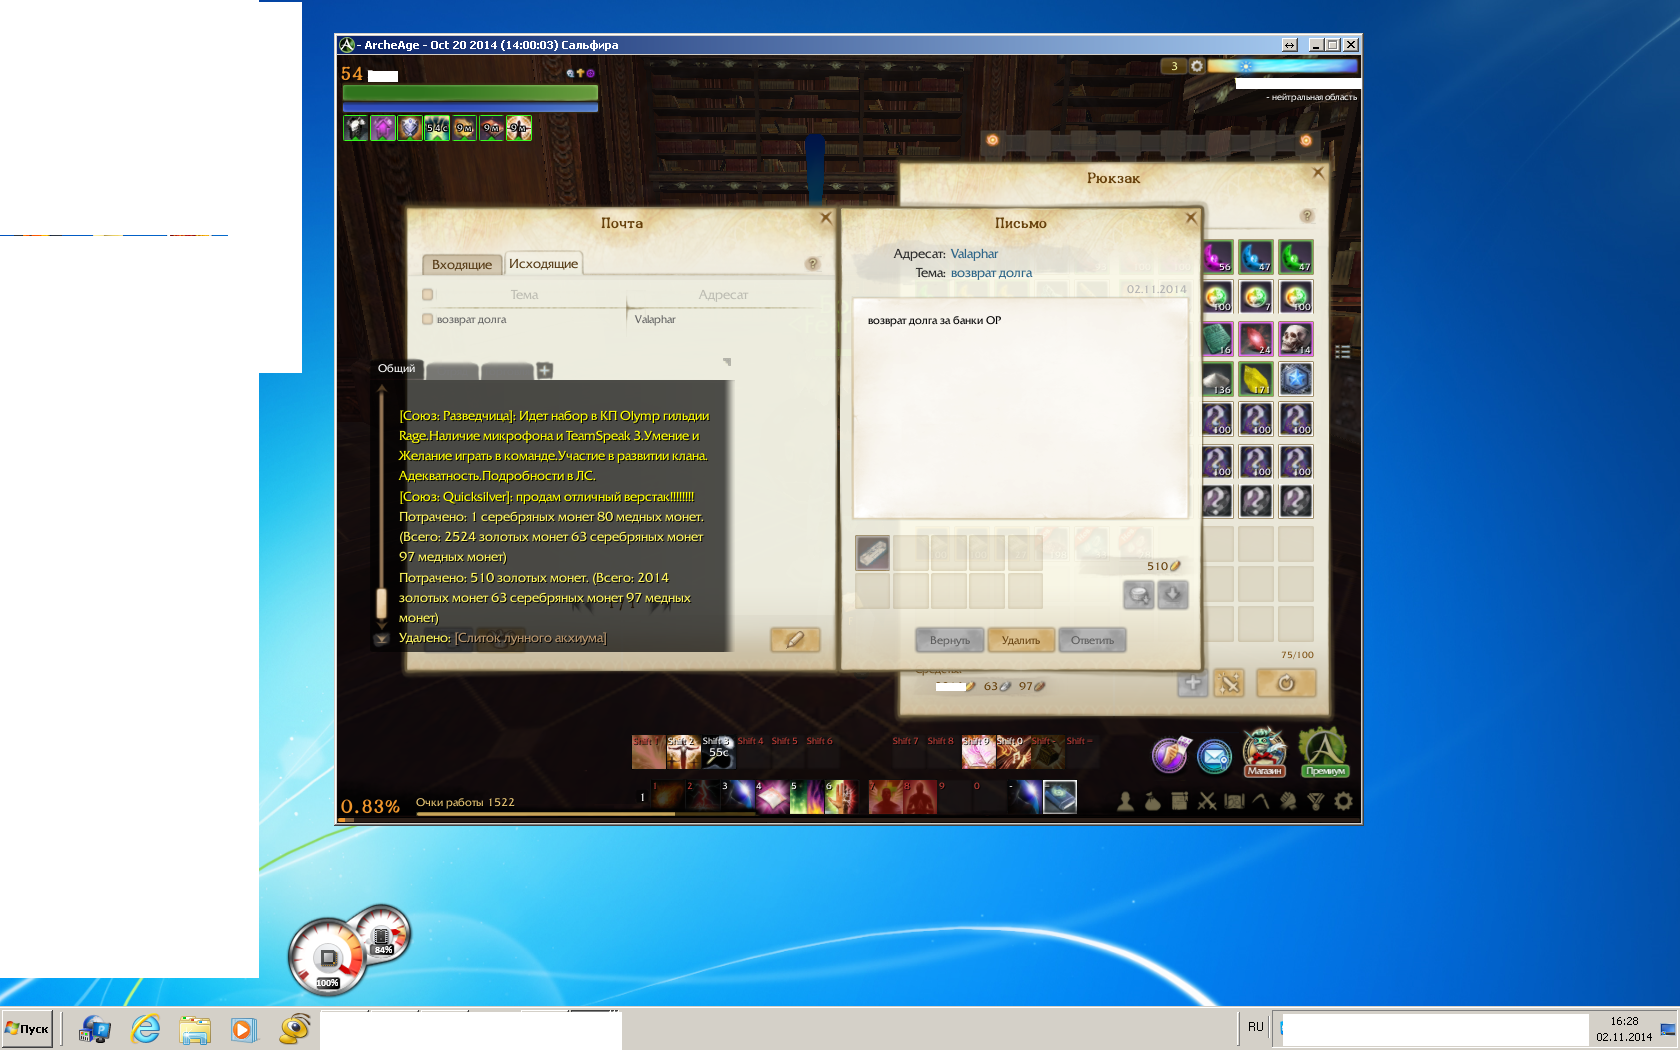Click the возврат долга subject in mail list

pyautogui.click(x=471, y=320)
